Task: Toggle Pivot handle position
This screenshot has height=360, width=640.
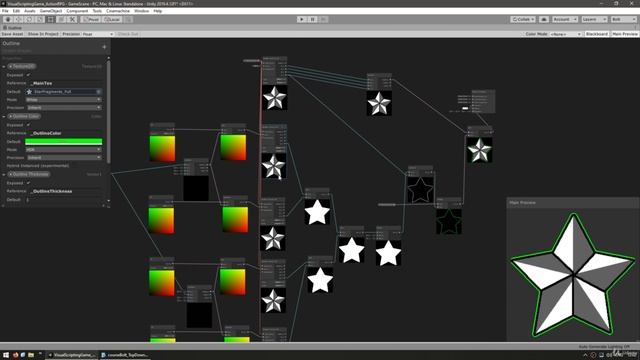Action: coord(91,19)
